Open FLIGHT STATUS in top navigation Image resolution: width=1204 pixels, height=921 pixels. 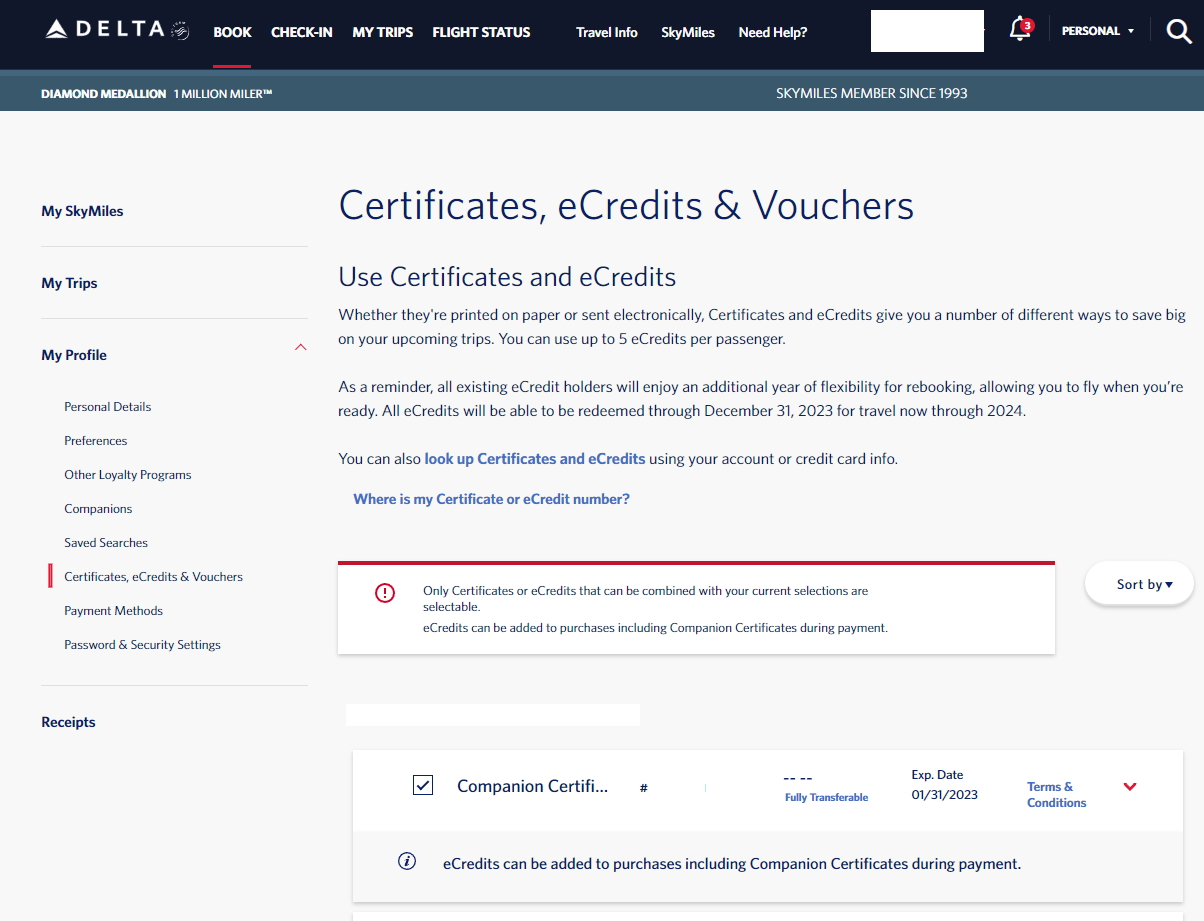pos(481,32)
